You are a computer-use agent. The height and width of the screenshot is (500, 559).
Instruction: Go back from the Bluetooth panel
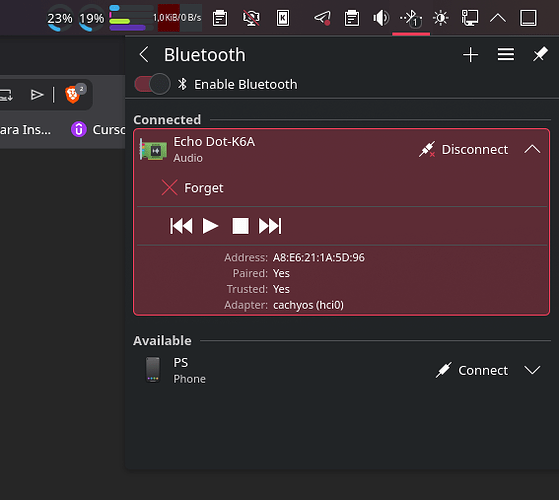click(144, 55)
